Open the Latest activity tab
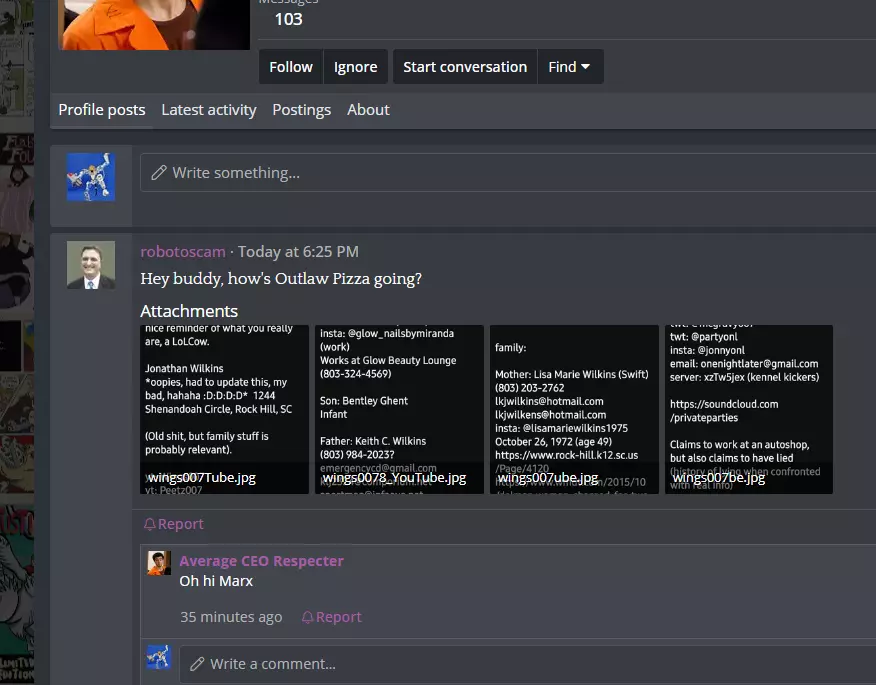Screen dimensions: 876x685 click(x=209, y=110)
